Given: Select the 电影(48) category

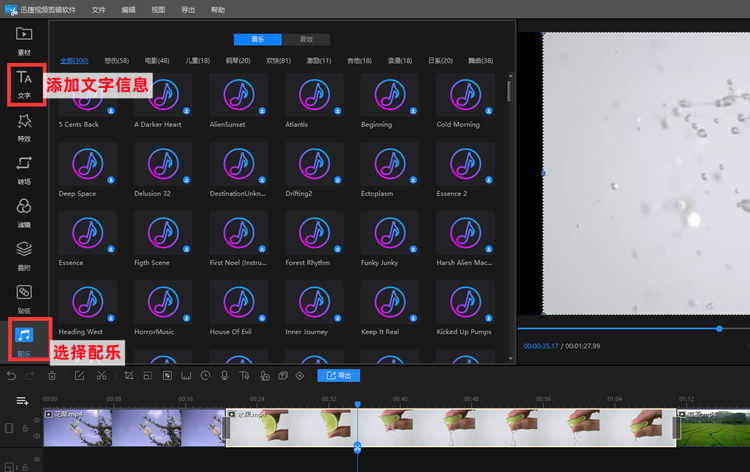Looking at the screenshot, I should point(157,61).
